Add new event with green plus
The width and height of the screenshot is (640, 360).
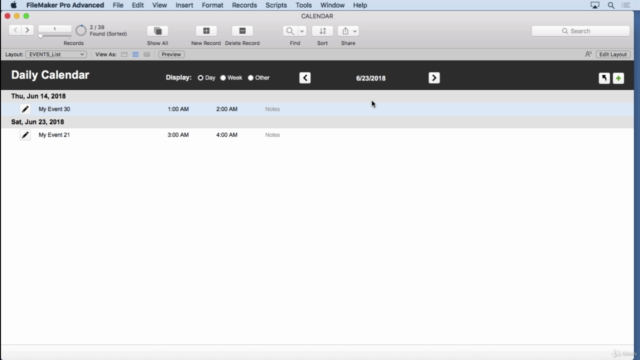(x=618, y=78)
